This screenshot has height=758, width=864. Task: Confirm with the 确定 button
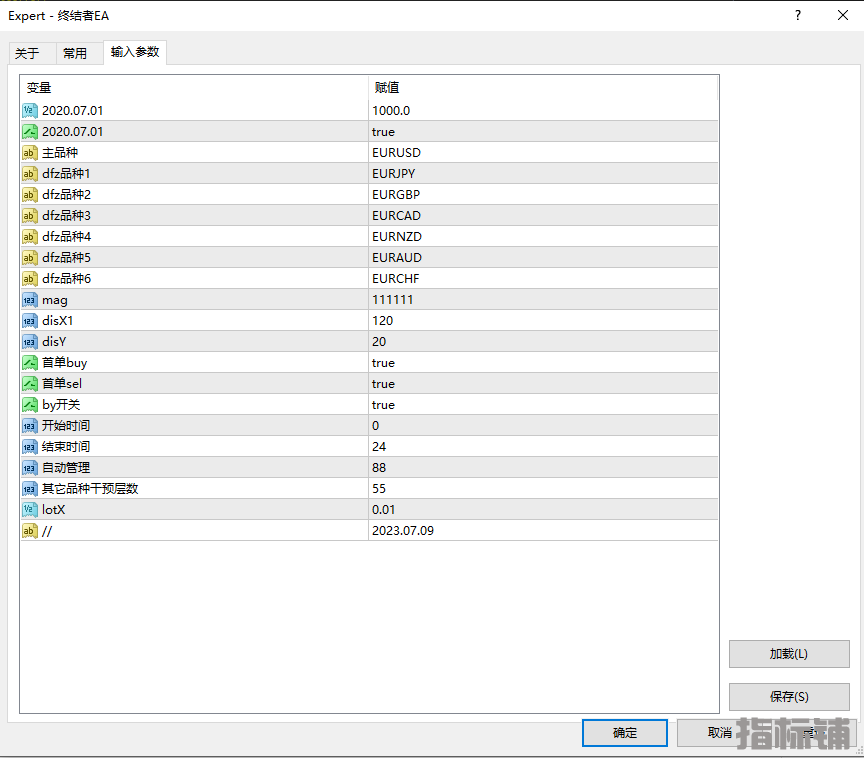click(625, 733)
